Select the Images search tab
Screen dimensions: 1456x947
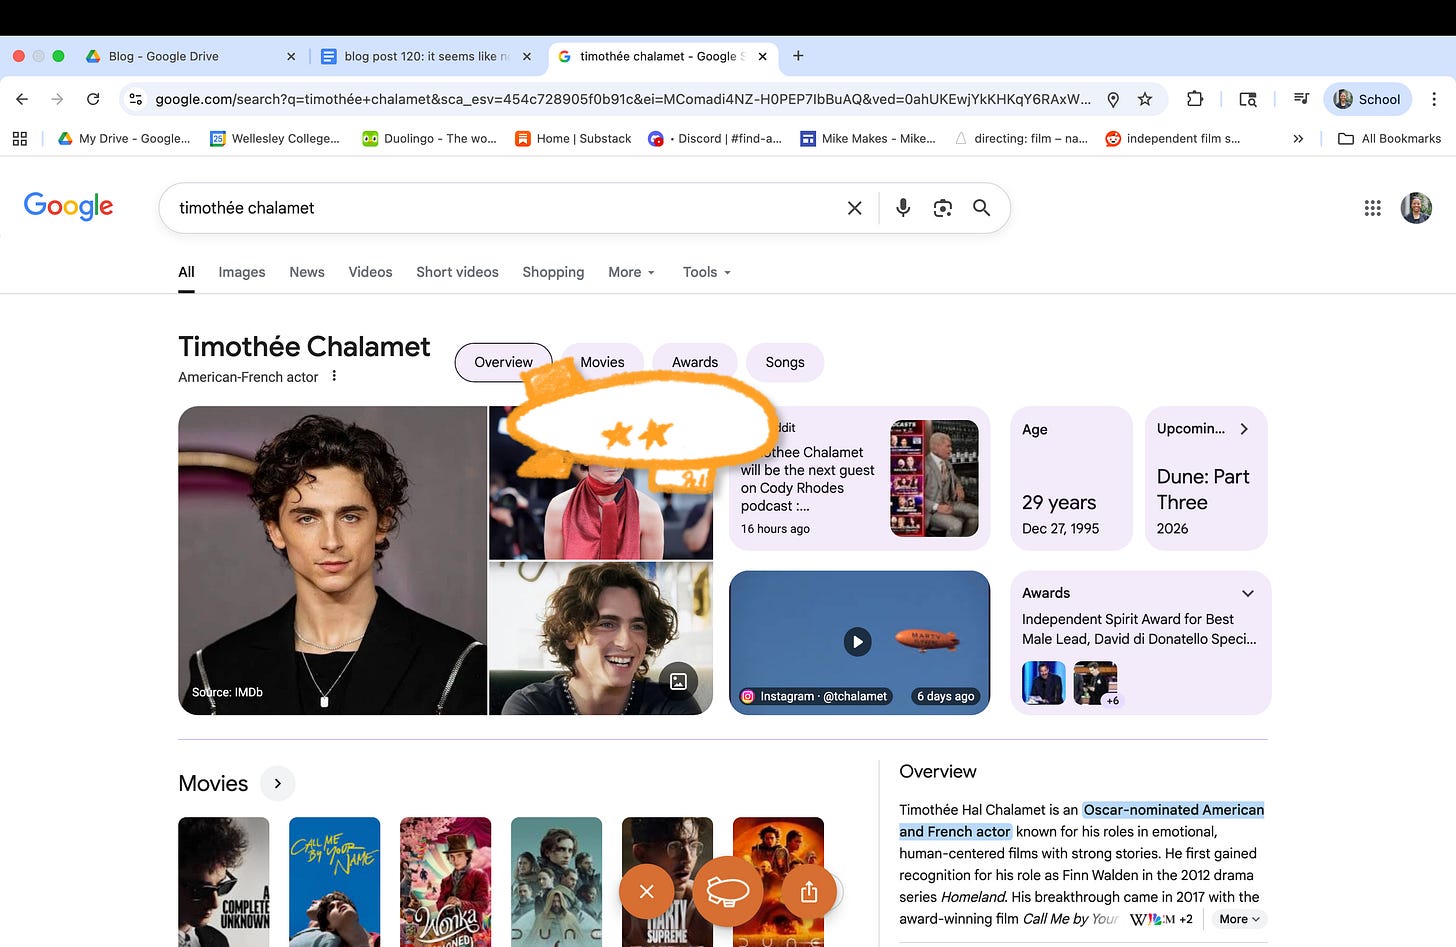[x=242, y=272]
